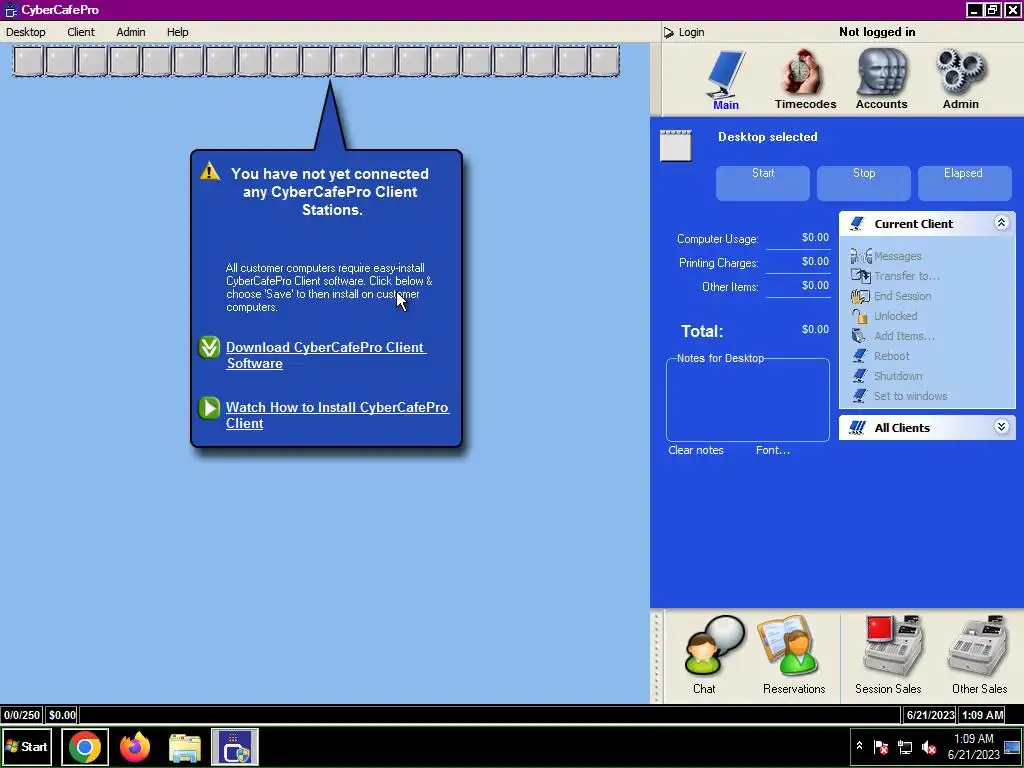
Task: Click the Not logged in text
Action: click(x=877, y=32)
